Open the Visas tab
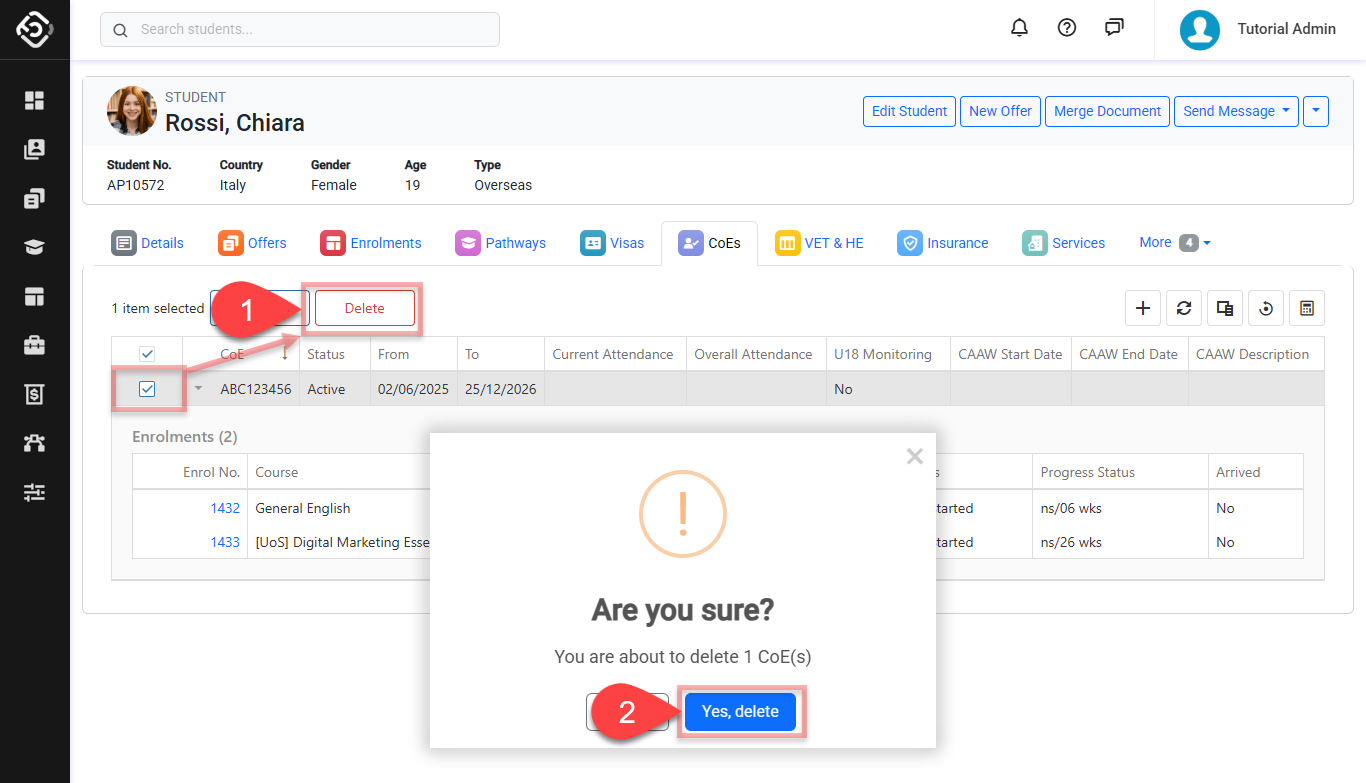This screenshot has width=1366, height=783. point(612,243)
